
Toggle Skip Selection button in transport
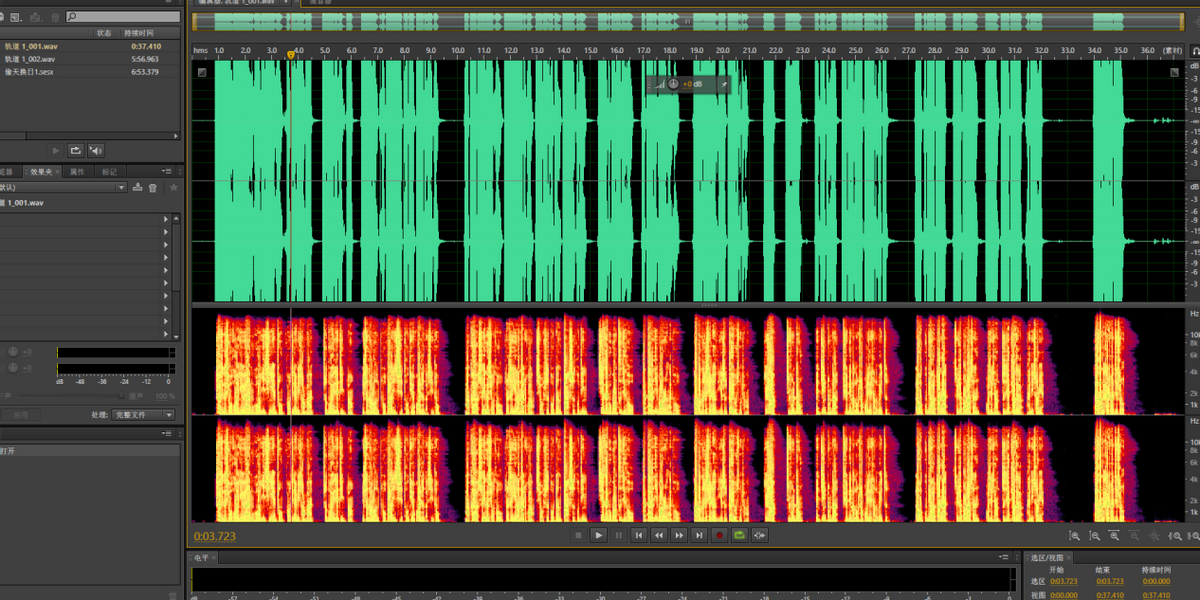(x=759, y=535)
